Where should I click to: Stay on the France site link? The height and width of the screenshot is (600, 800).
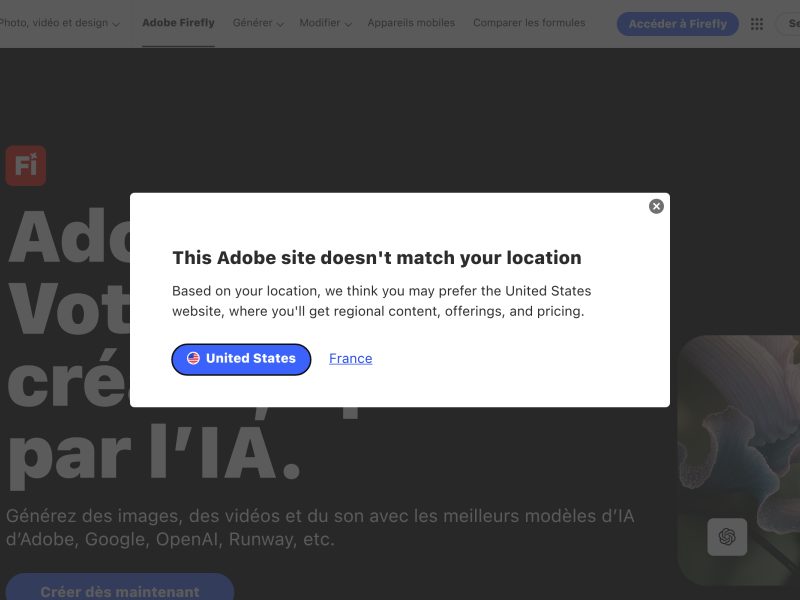[350, 359]
